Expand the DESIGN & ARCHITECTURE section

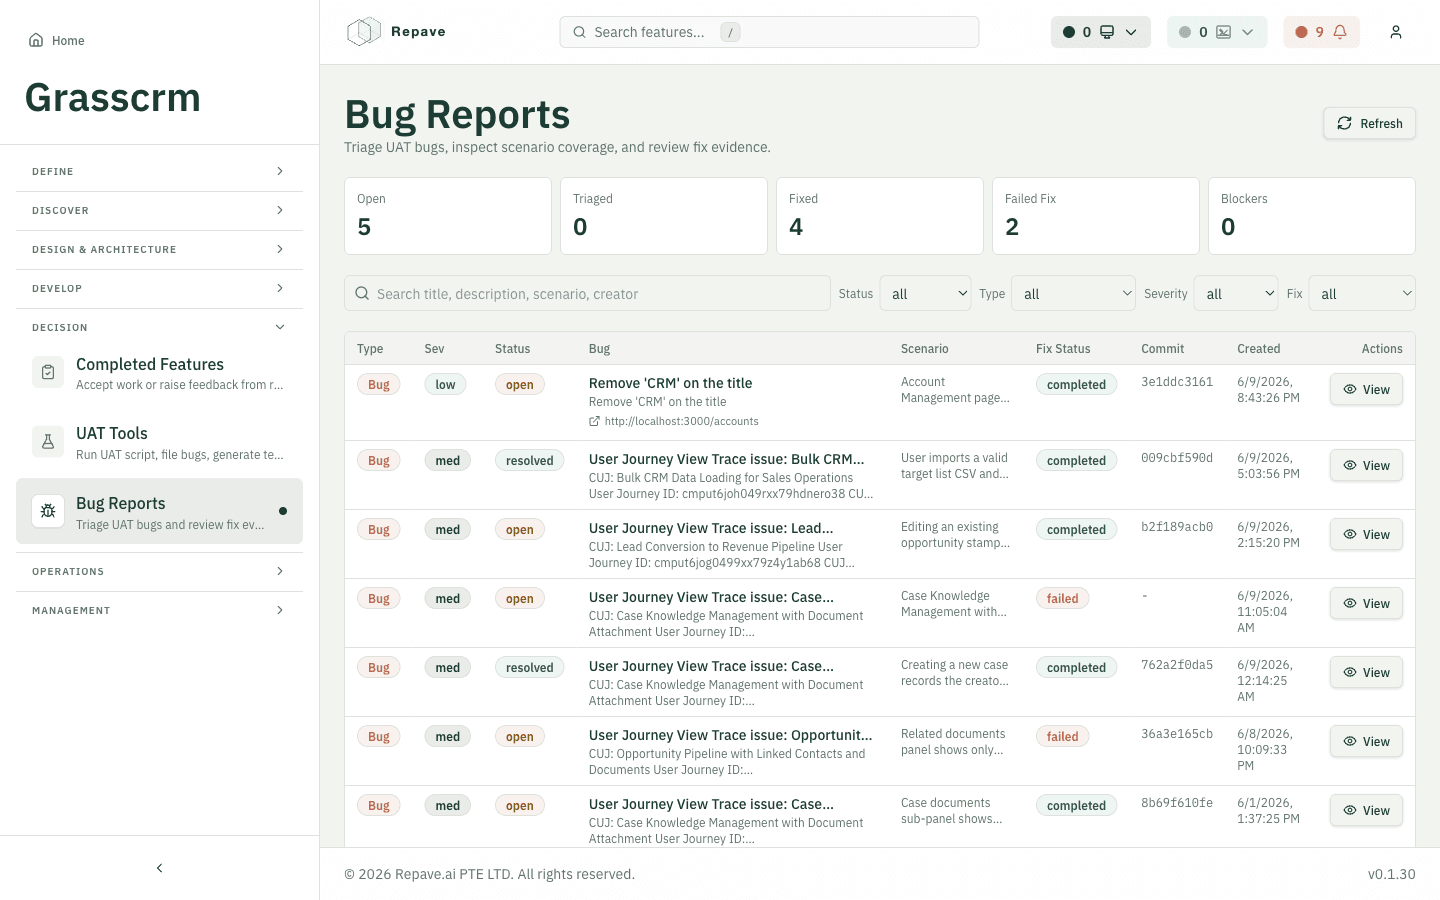[x=159, y=250]
